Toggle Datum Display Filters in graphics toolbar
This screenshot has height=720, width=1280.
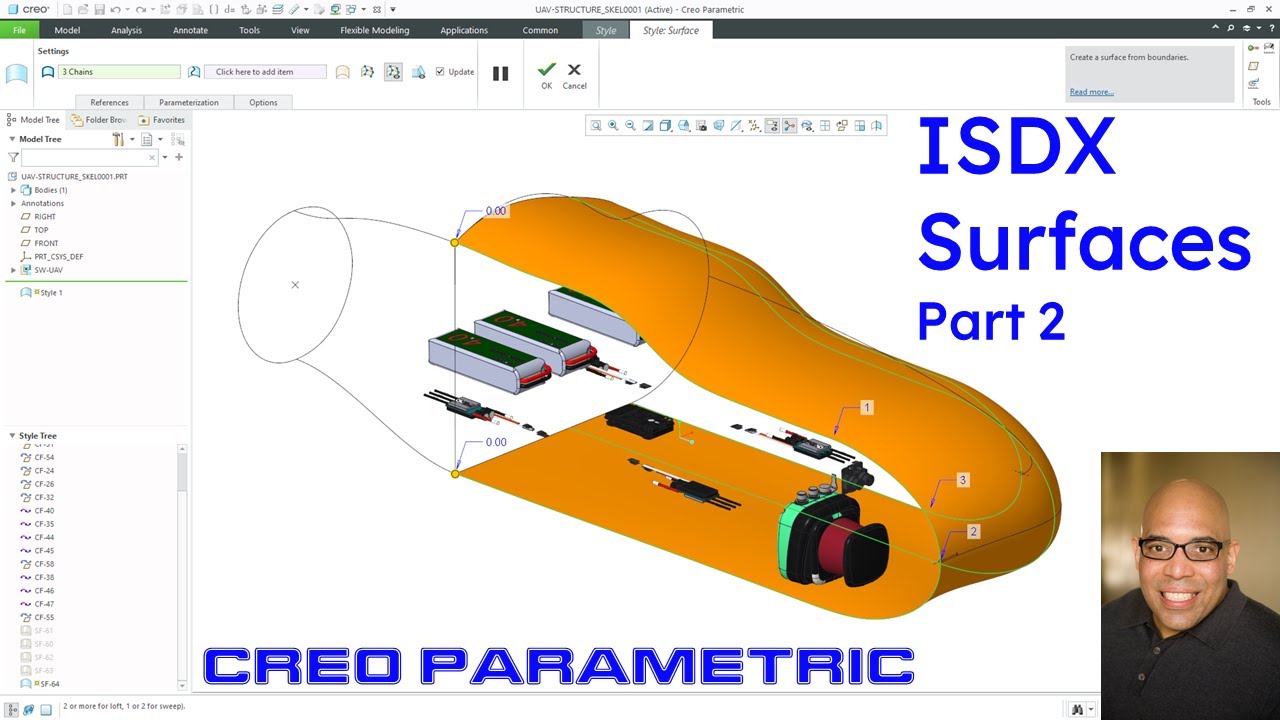pyautogui.click(x=754, y=126)
